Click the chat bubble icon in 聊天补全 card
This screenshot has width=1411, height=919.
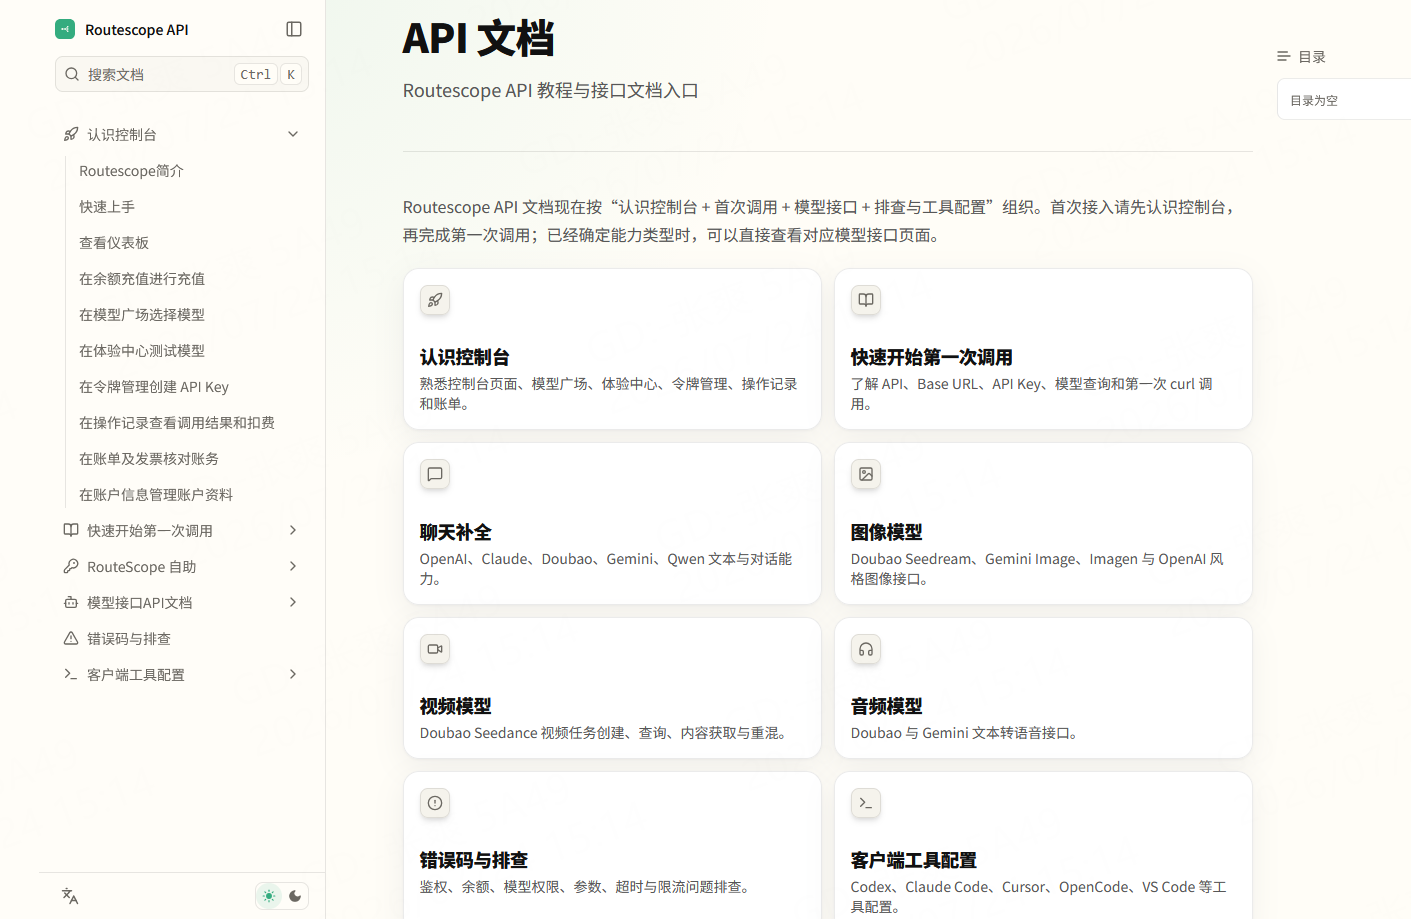click(x=435, y=474)
